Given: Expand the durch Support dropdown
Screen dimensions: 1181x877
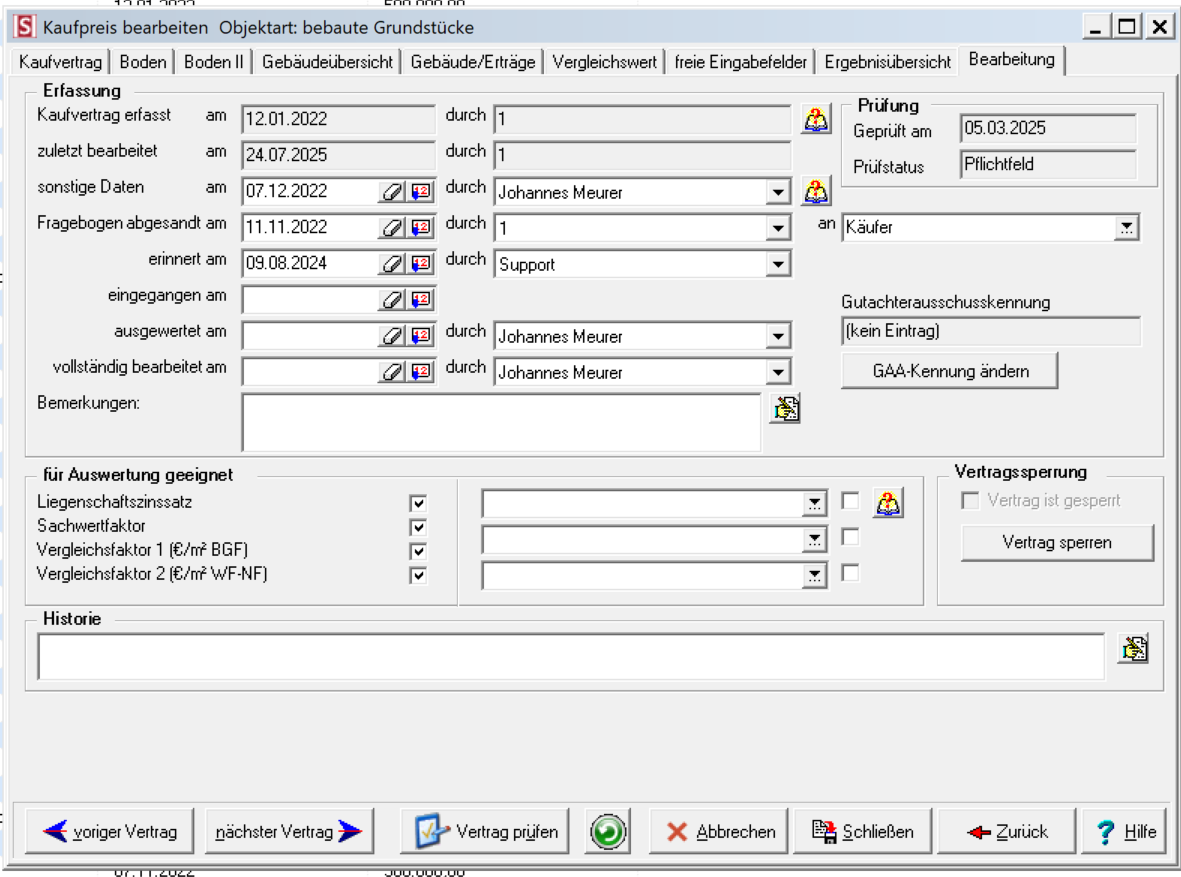Looking at the screenshot, I should click(778, 264).
